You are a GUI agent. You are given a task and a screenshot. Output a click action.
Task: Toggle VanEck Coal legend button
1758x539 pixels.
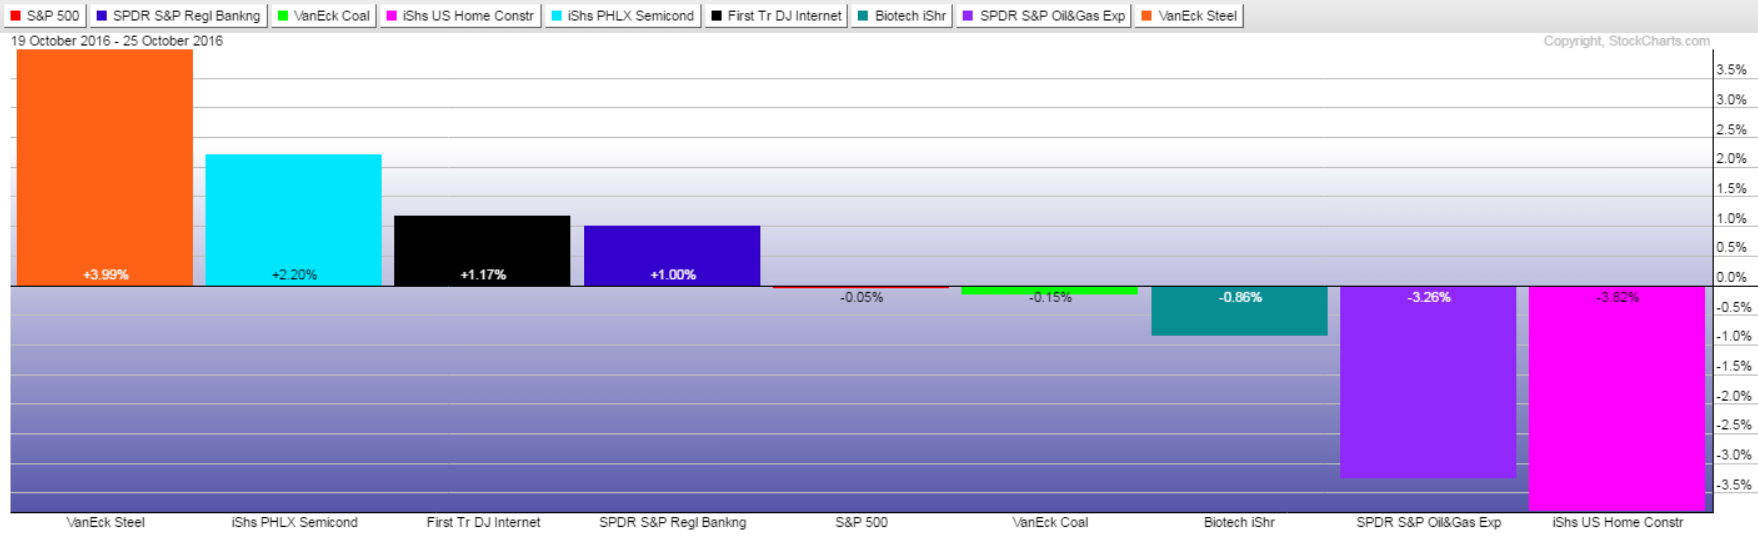click(x=324, y=16)
